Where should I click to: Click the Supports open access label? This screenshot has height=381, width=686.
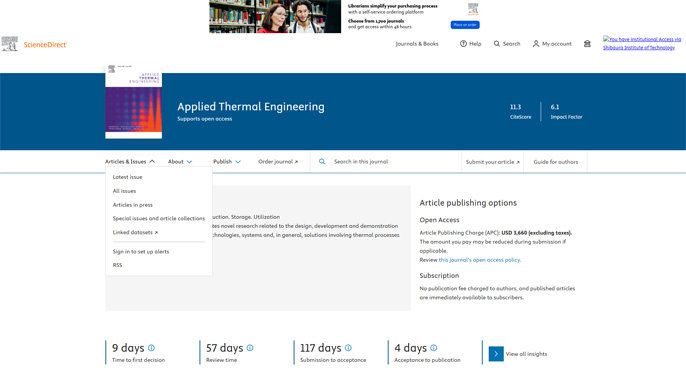click(x=205, y=119)
